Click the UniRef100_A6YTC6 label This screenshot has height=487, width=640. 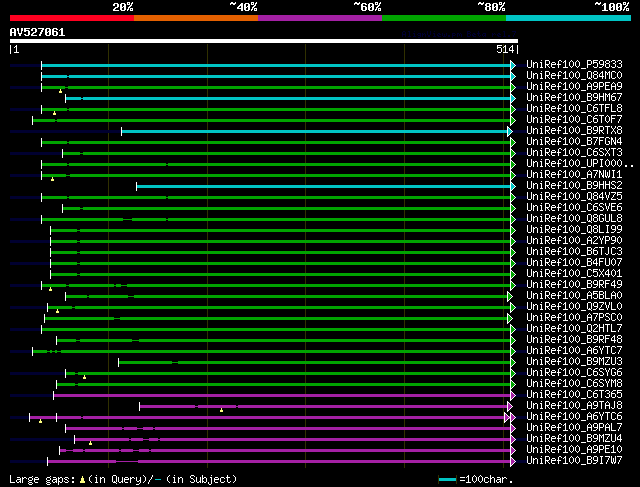click(574, 417)
